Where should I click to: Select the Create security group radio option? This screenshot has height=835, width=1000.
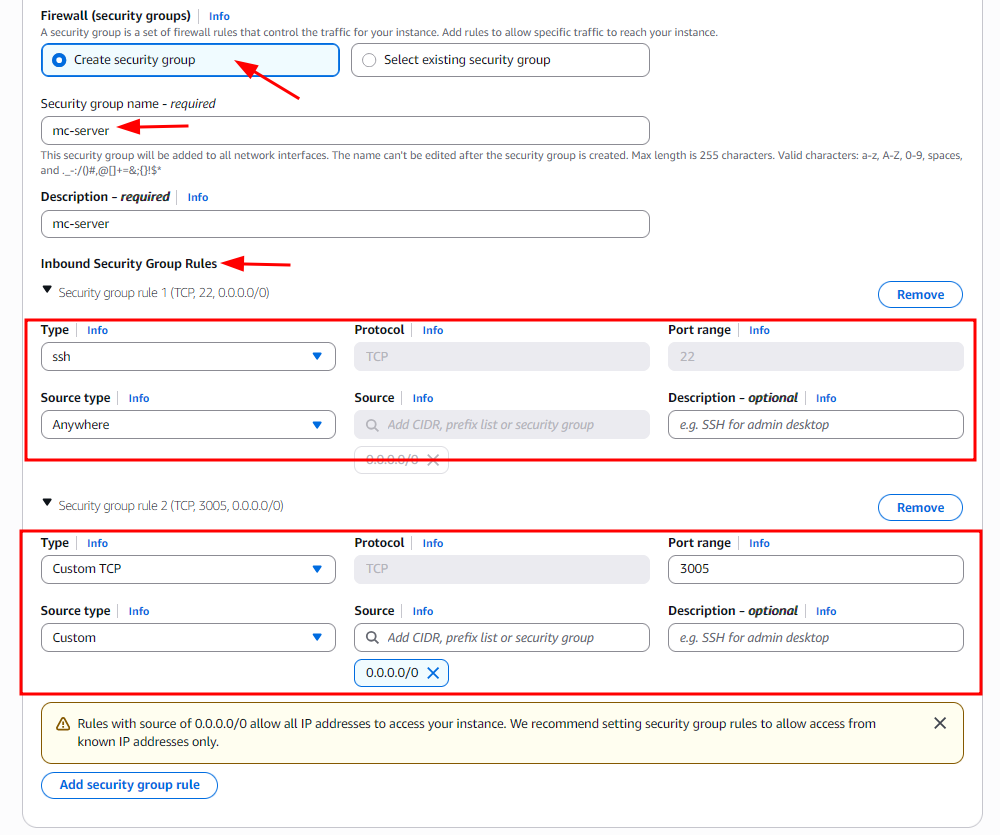60,60
